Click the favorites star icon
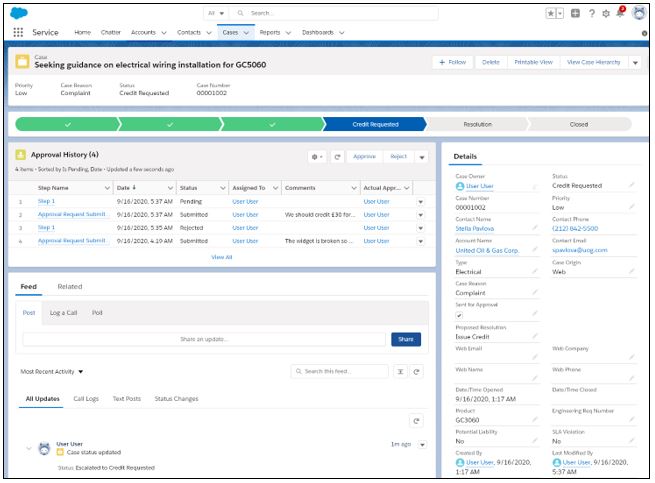655x483 pixels. [551, 13]
